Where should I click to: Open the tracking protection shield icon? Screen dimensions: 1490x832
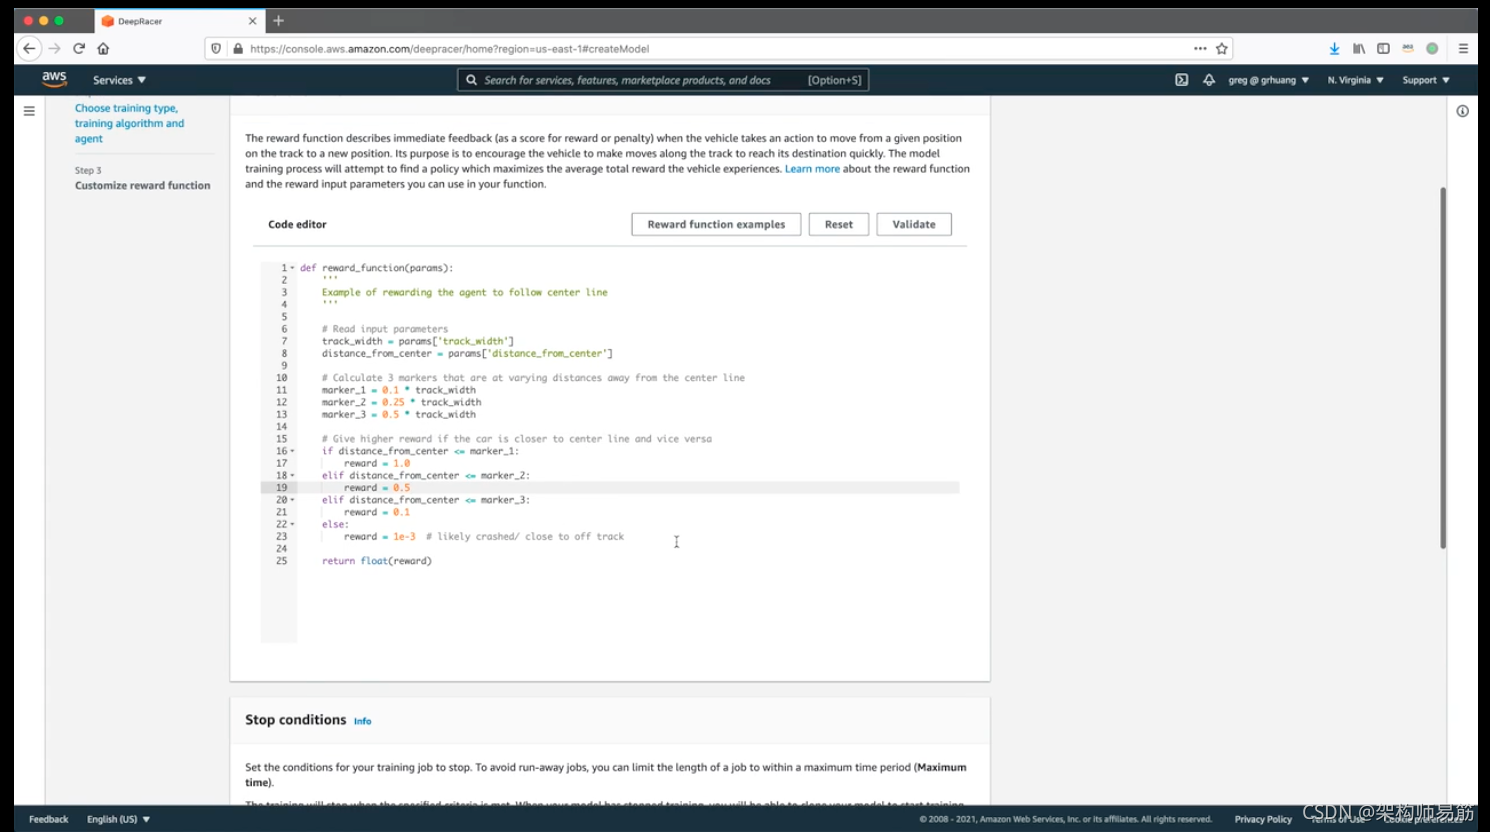tap(216, 48)
